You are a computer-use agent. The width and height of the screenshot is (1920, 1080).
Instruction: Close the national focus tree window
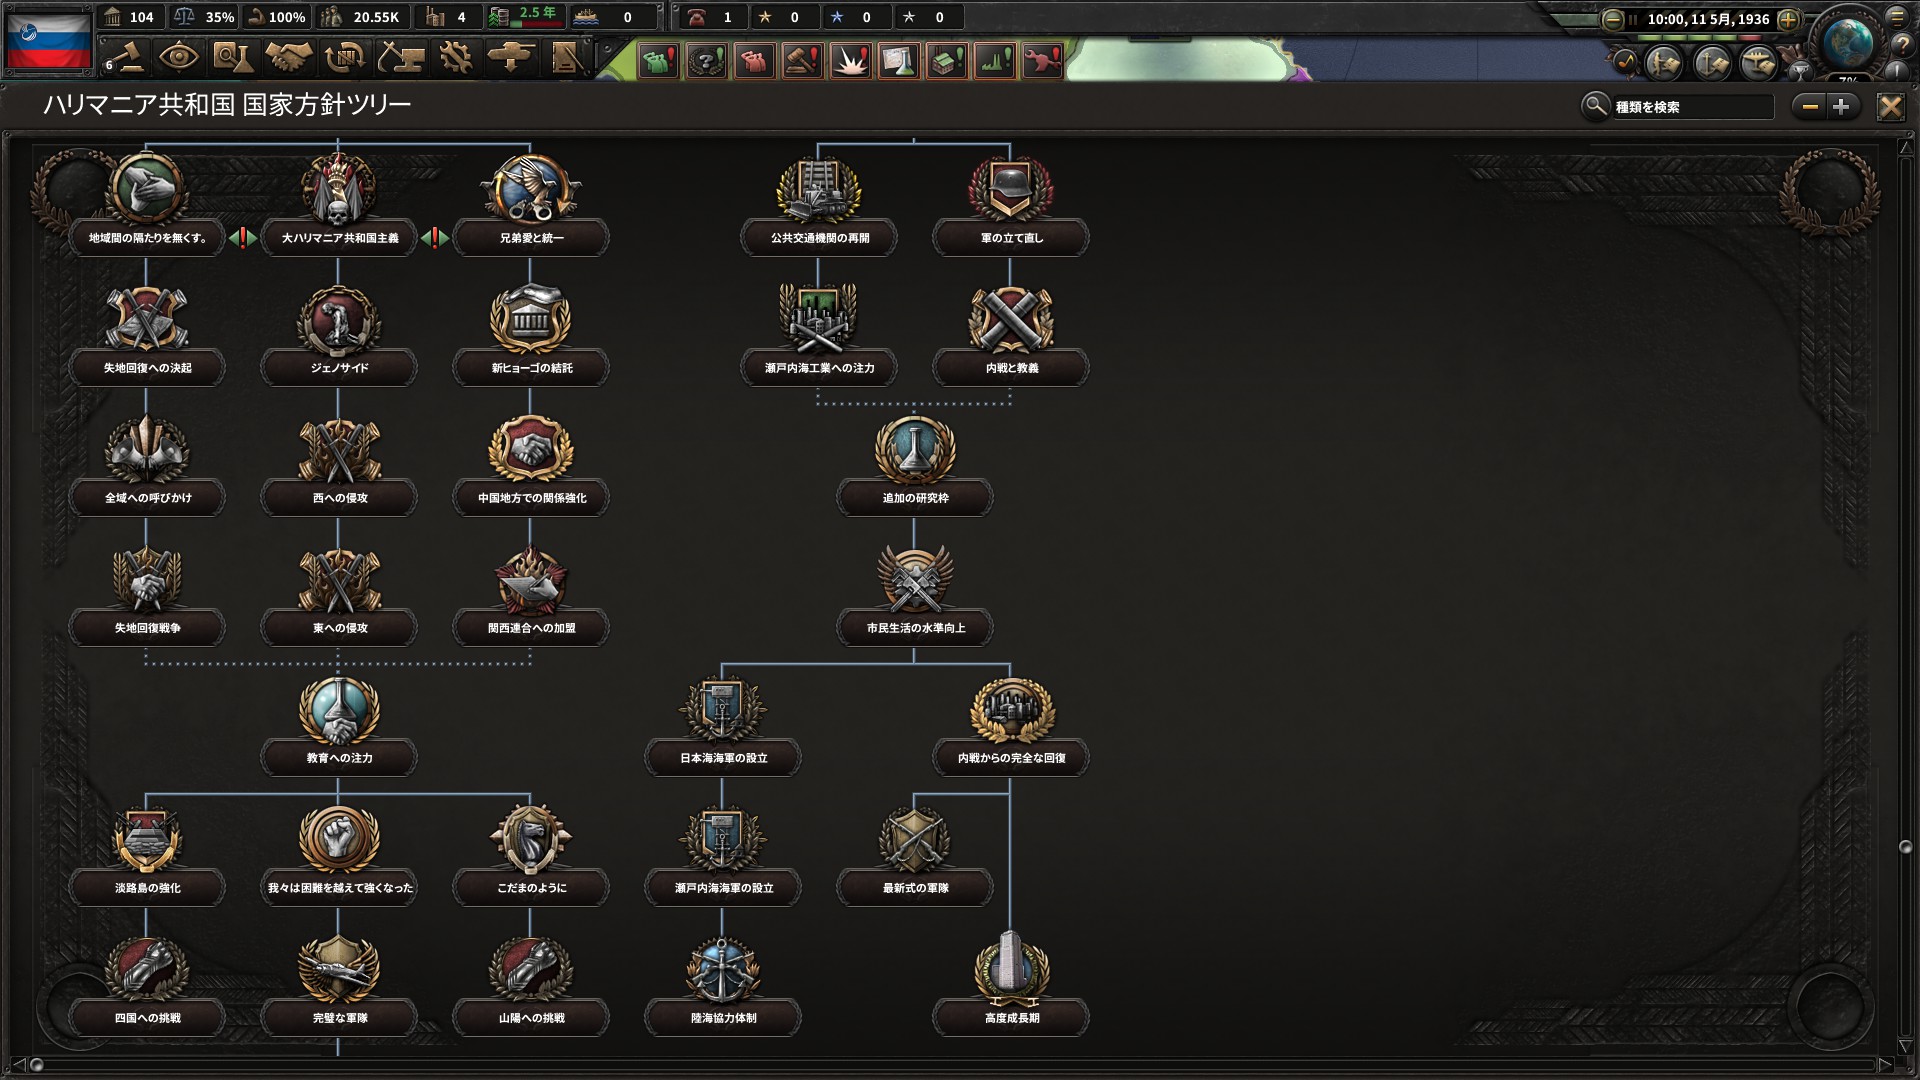[1890, 107]
